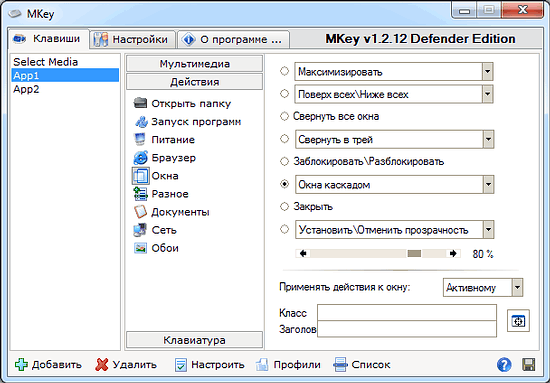This screenshot has height=383, width=550.
Task: Click the Профили button label
Action: tap(297, 365)
